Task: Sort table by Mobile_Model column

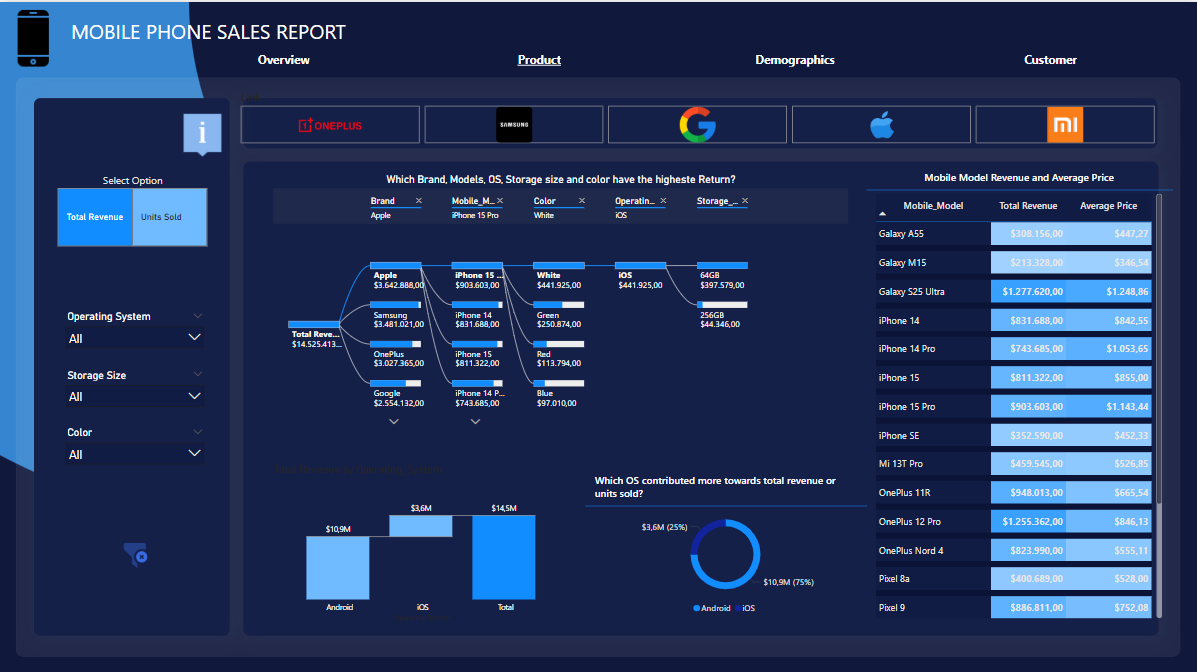Action: pyautogui.click(x=933, y=206)
